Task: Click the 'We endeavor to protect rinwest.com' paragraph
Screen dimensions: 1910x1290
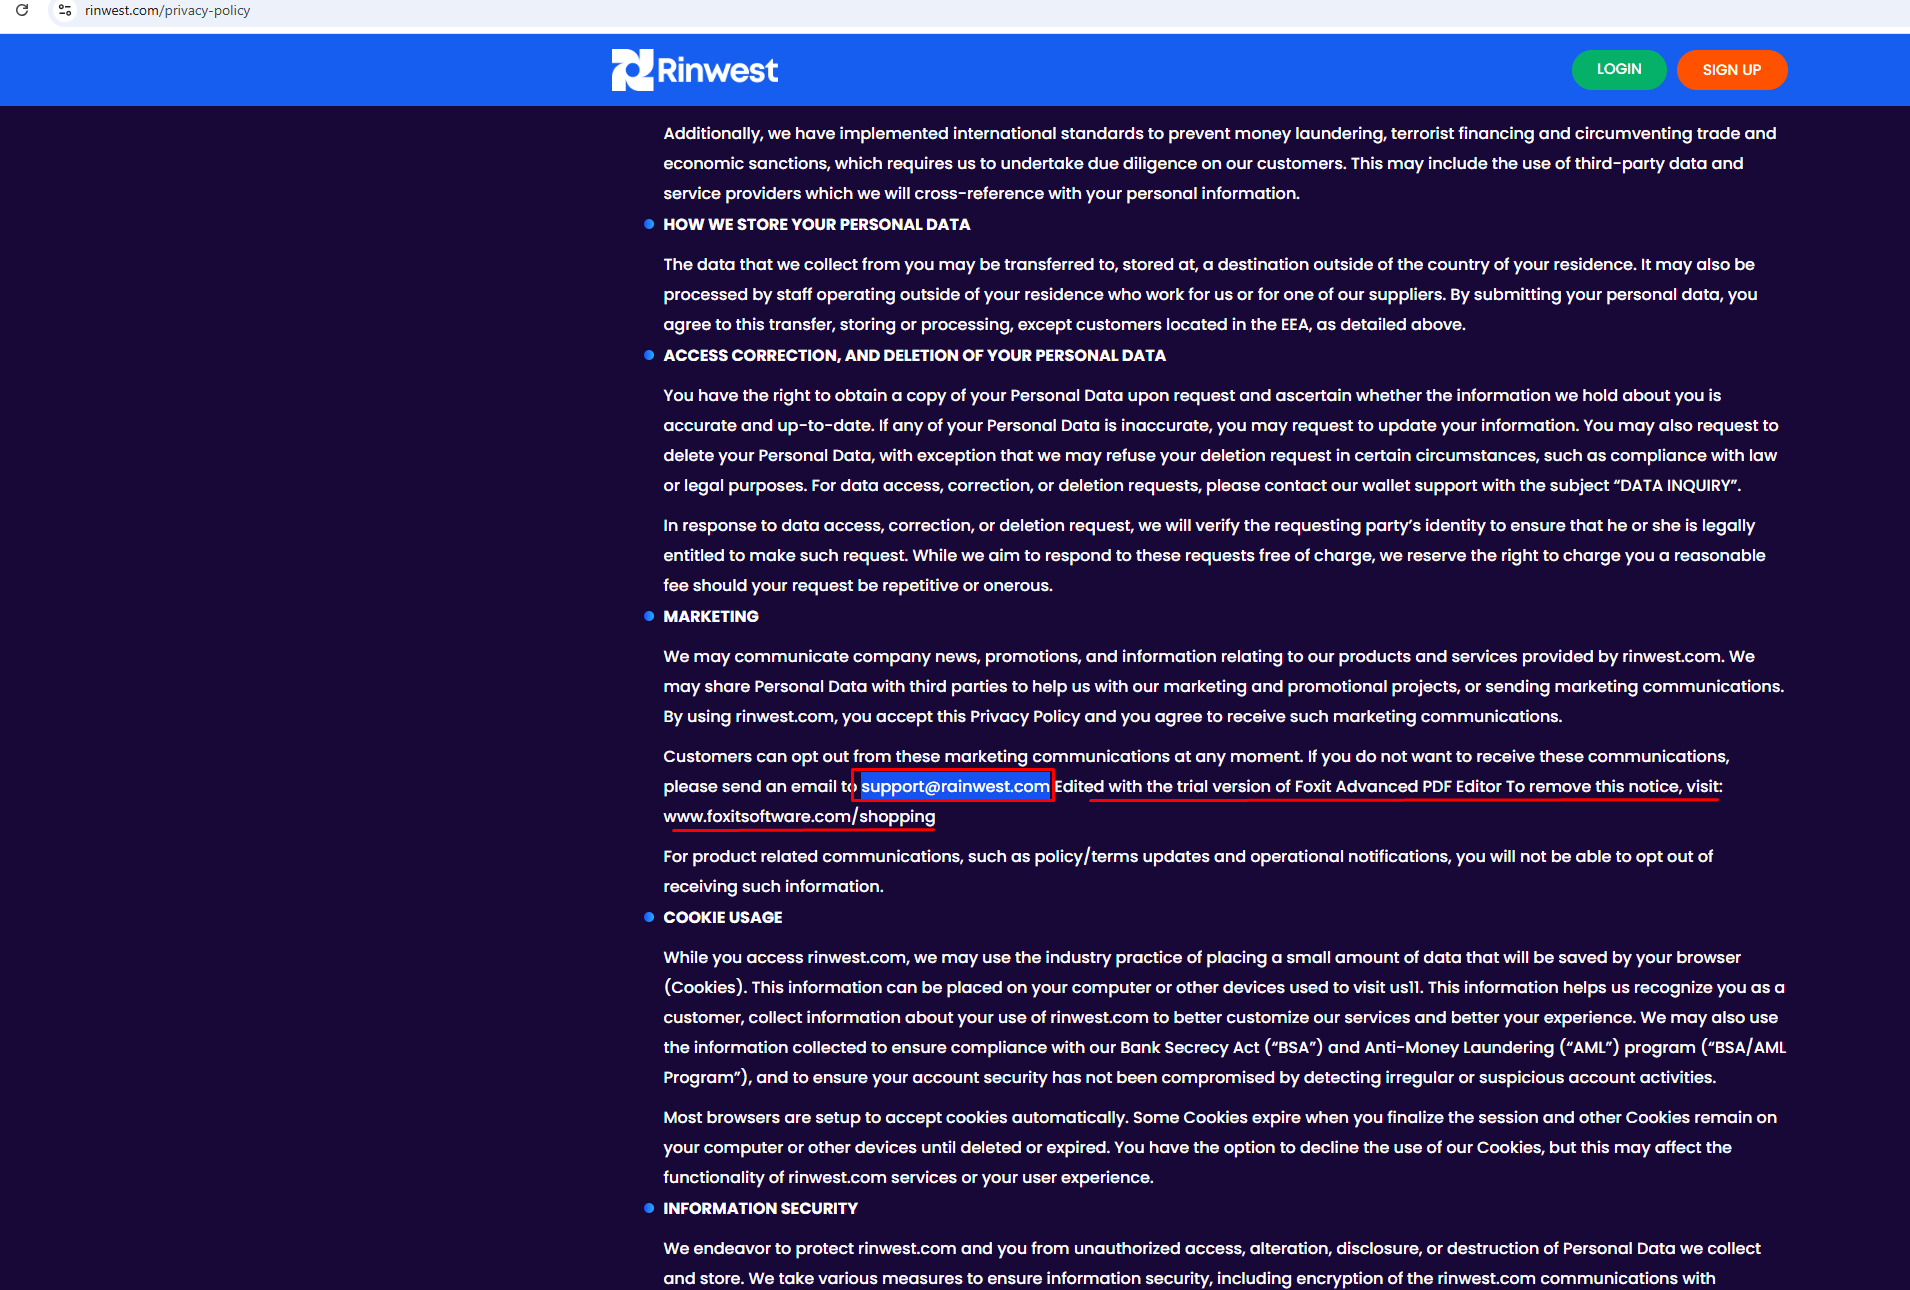Action: [x=1212, y=1263]
